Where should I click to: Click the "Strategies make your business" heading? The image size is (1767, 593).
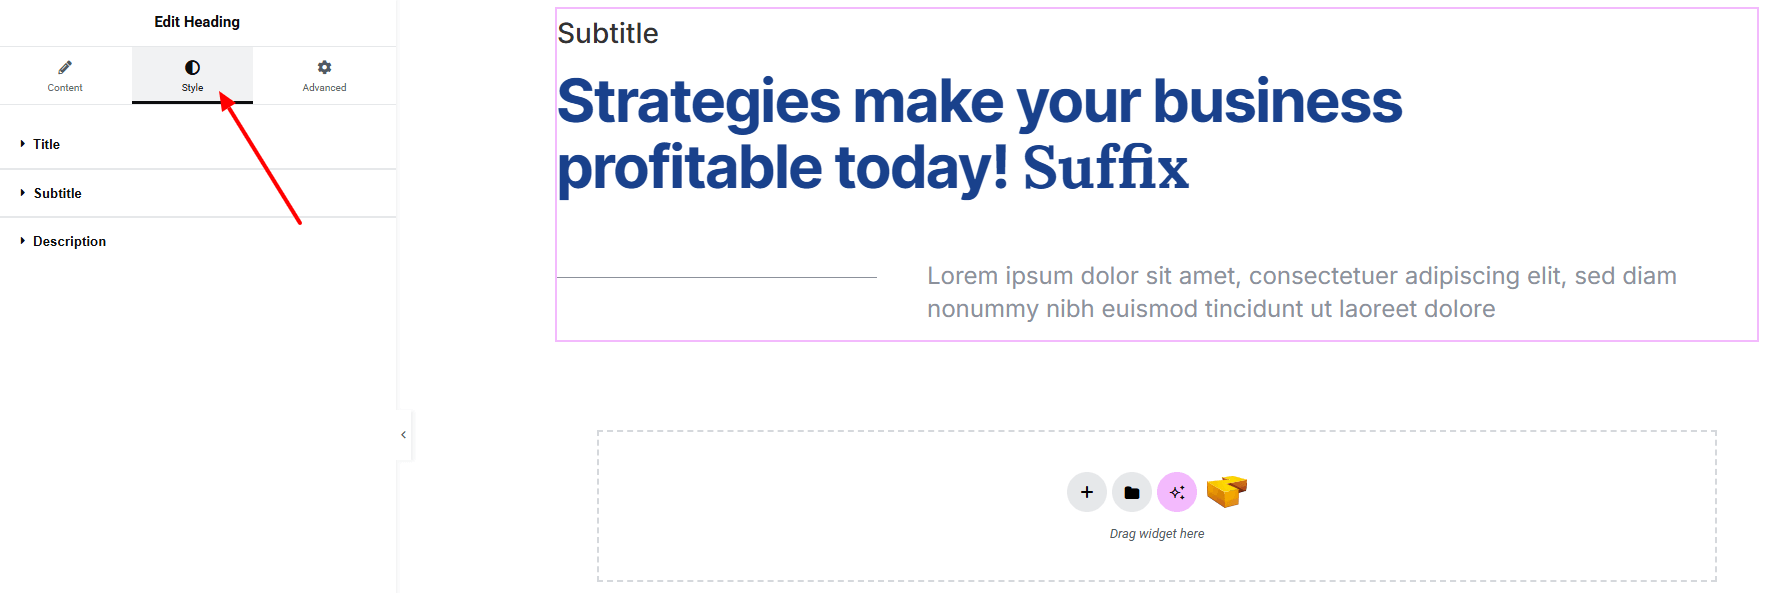click(x=979, y=102)
